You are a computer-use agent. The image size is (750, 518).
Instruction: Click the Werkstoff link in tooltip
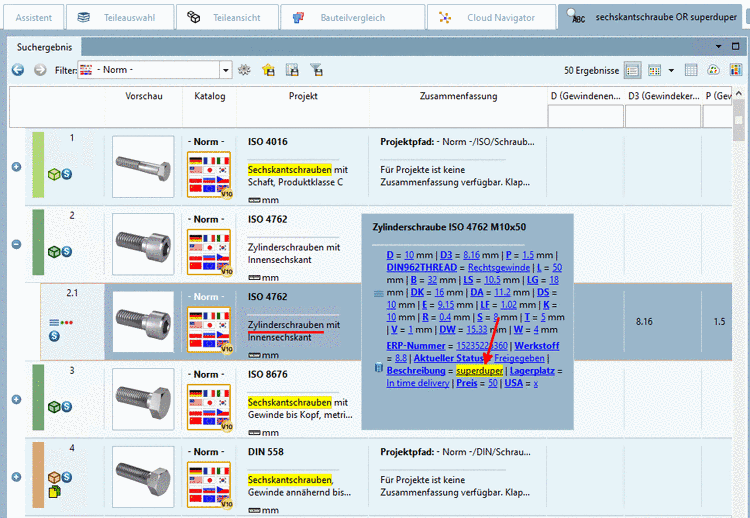click(537, 346)
